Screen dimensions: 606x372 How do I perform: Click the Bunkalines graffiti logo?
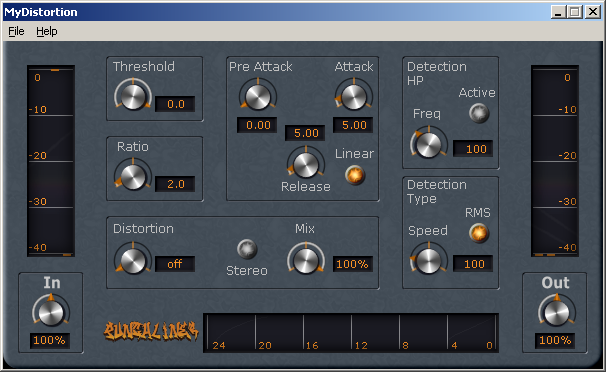[151, 331]
